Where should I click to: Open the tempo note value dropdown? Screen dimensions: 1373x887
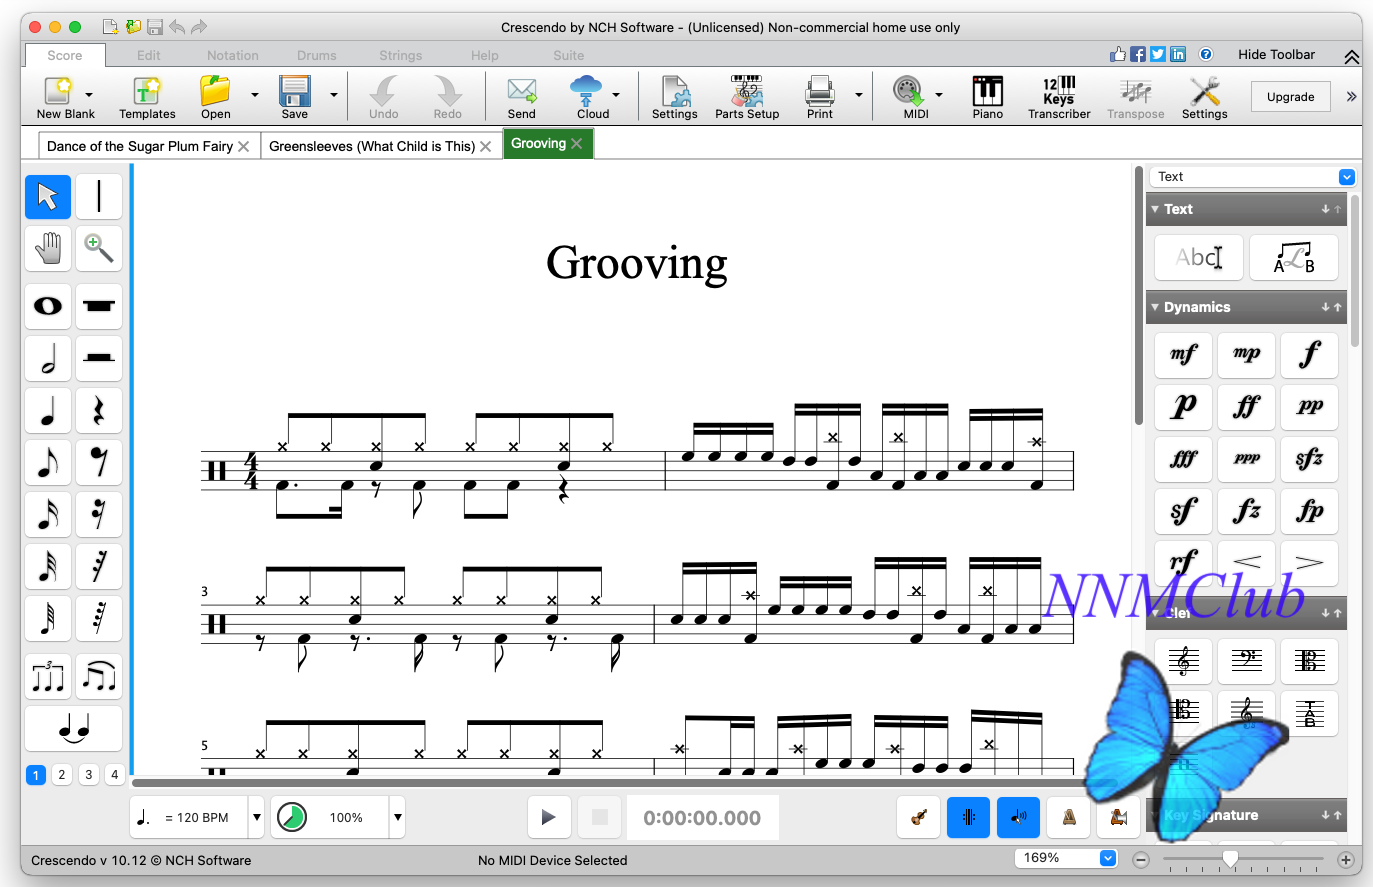point(257,817)
